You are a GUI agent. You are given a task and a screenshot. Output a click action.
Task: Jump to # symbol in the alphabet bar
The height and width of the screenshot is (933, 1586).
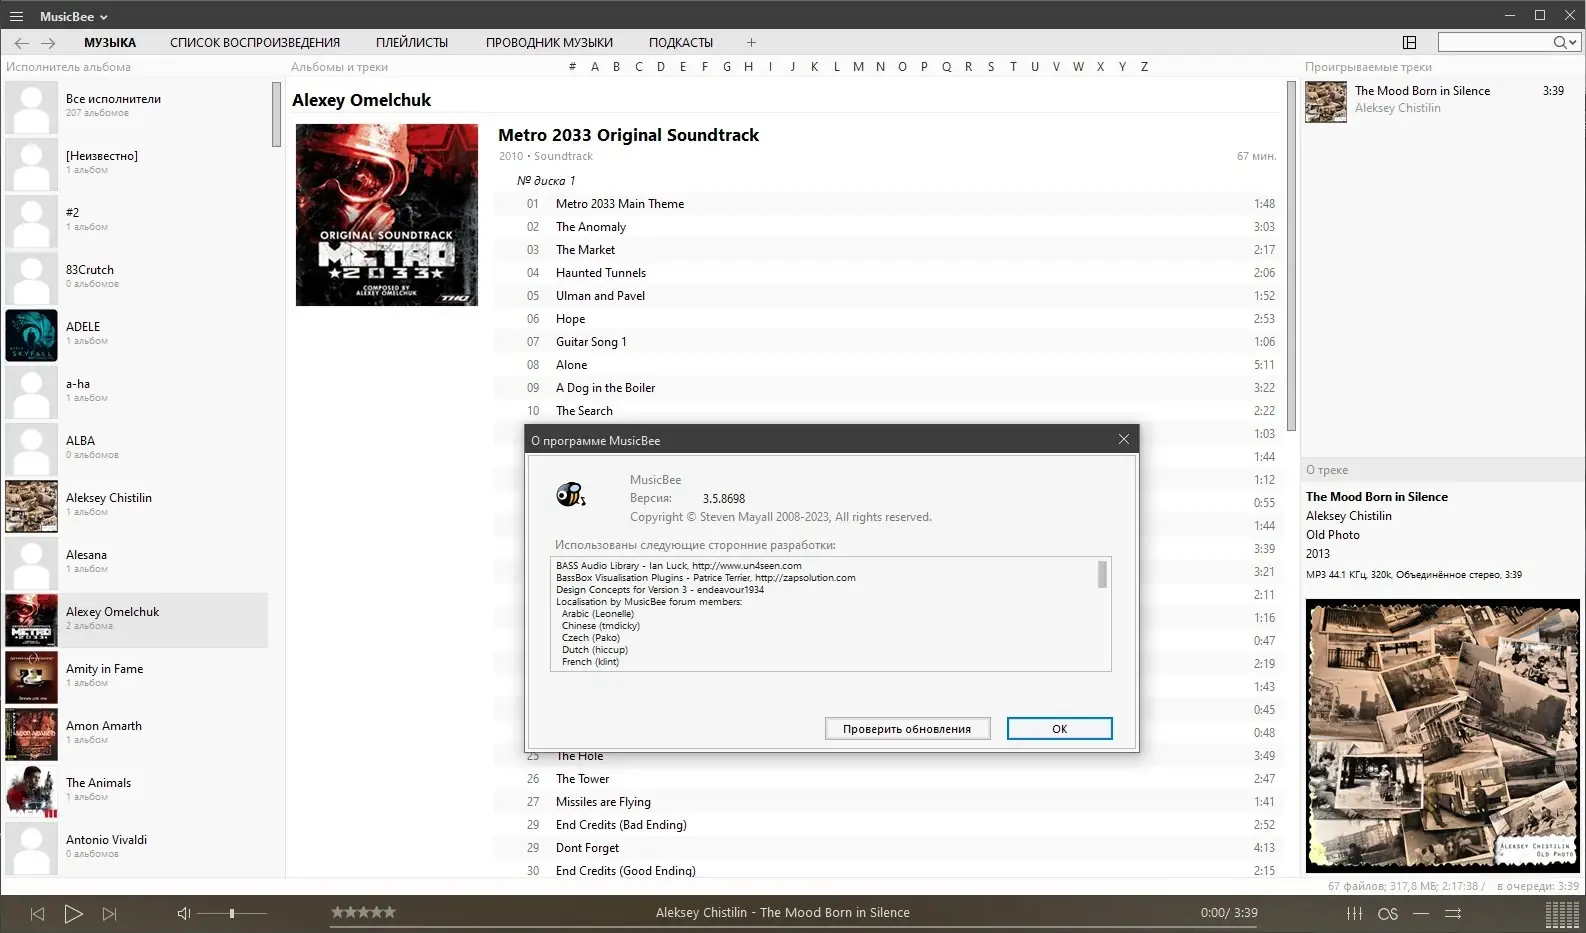[x=572, y=67]
